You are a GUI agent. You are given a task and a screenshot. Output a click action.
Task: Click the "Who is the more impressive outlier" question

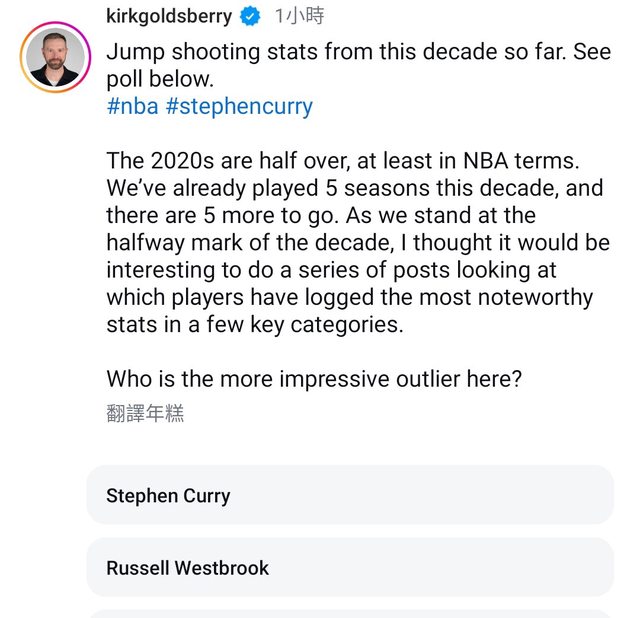click(314, 380)
